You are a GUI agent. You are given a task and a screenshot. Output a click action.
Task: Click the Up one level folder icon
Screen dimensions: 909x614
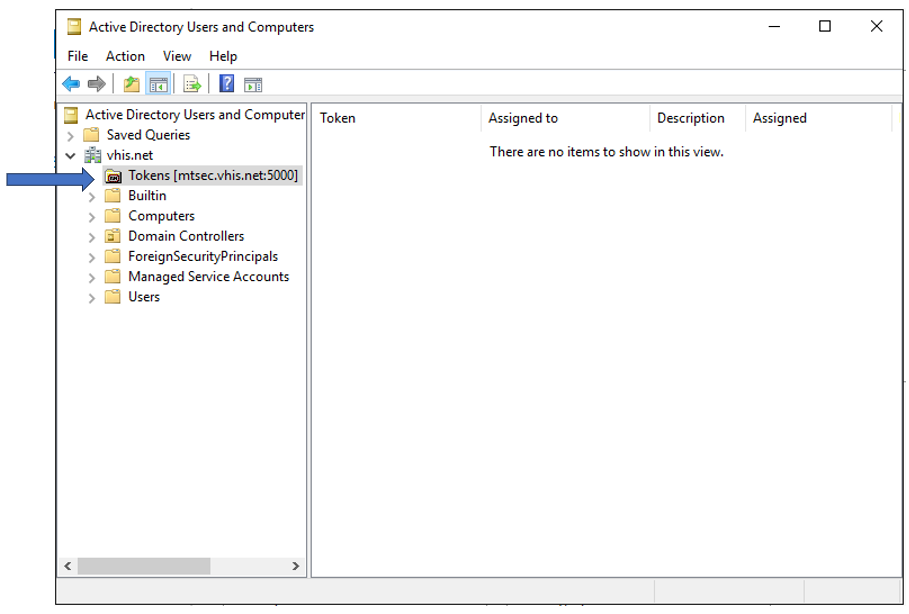click(x=132, y=84)
